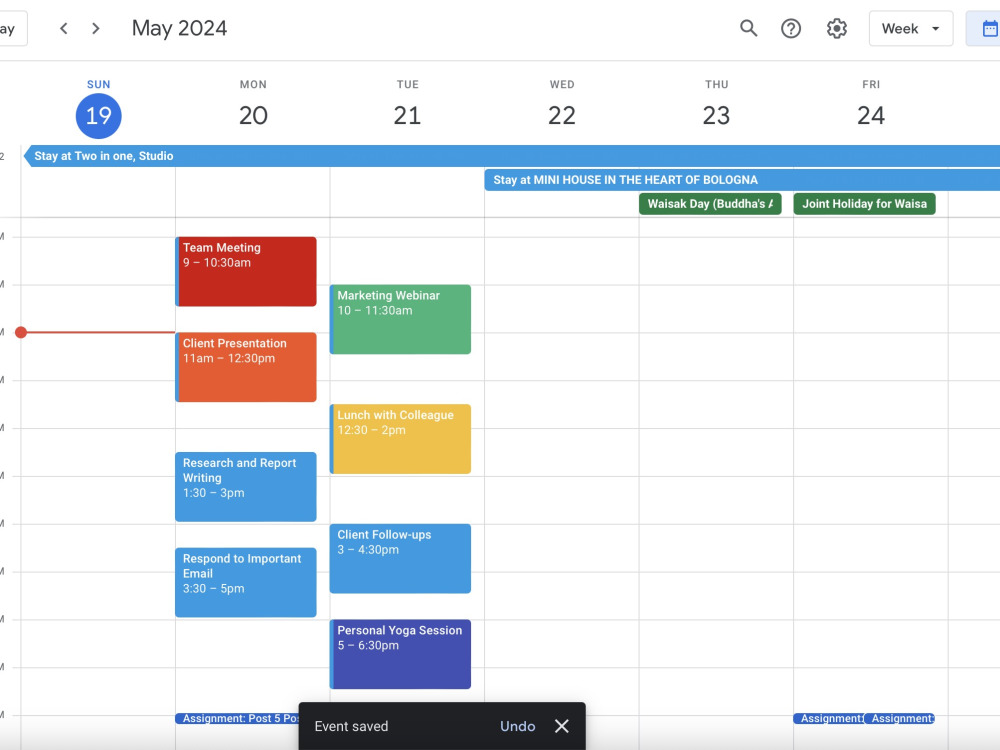
Task: Open the Client Presentation event
Action: coord(245,366)
